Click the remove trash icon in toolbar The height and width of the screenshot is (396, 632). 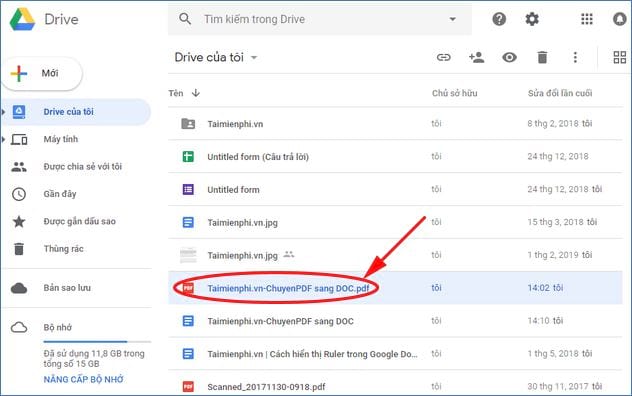click(x=543, y=57)
